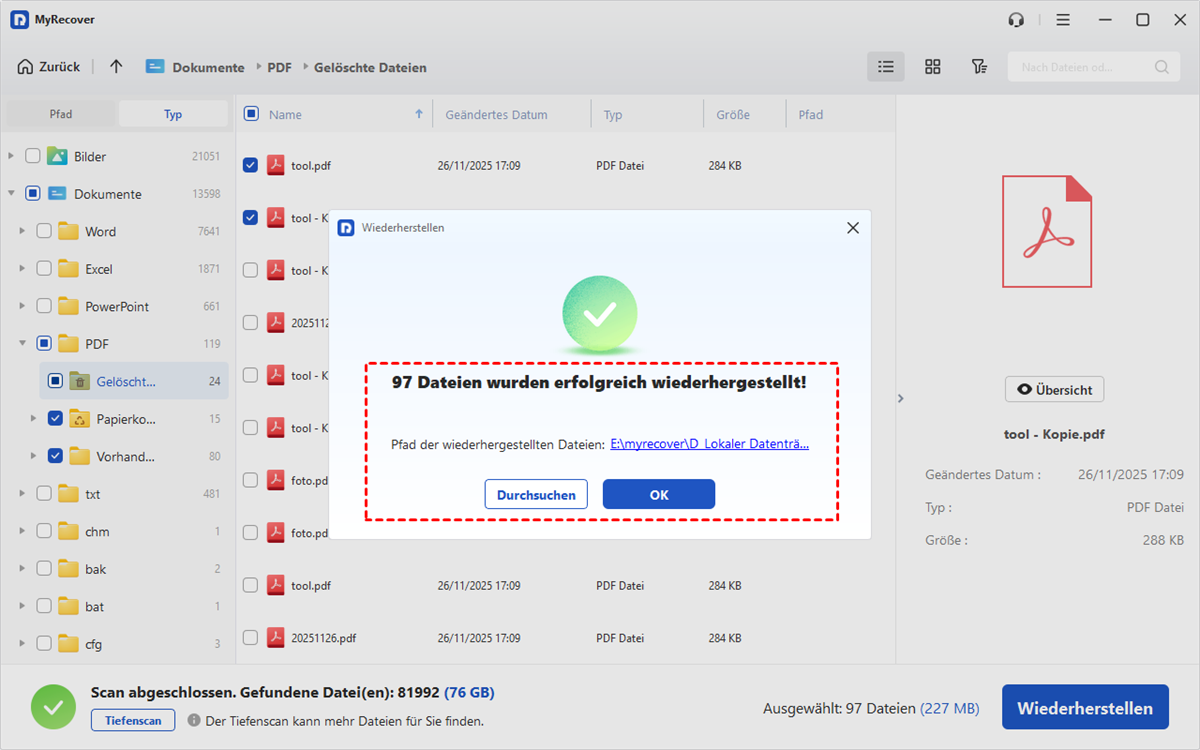This screenshot has width=1200, height=750.
Task: Open the recovered files path link
Action: click(x=709, y=444)
